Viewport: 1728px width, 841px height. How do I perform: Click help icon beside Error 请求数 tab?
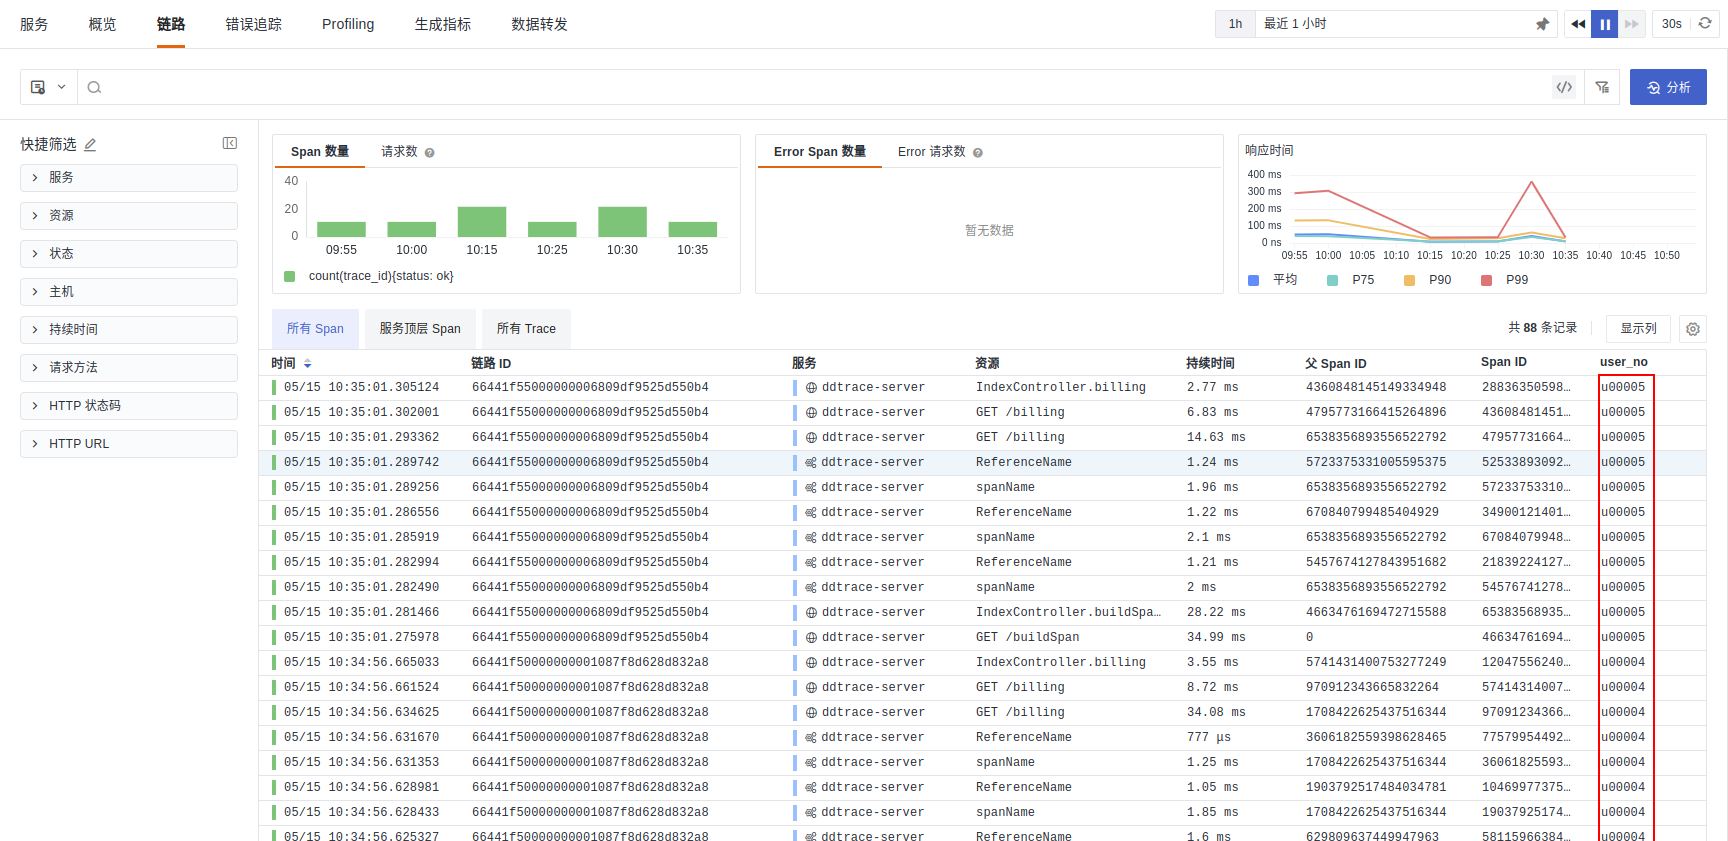tap(978, 152)
